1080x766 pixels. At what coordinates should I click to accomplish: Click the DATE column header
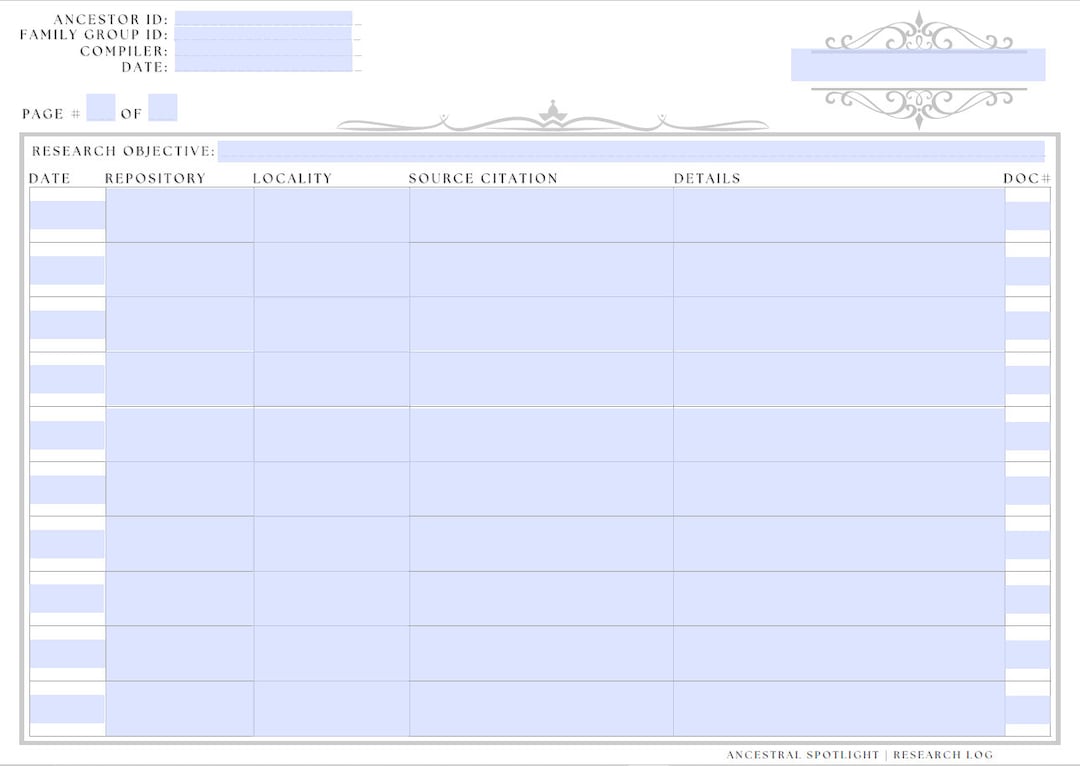[51, 178]
